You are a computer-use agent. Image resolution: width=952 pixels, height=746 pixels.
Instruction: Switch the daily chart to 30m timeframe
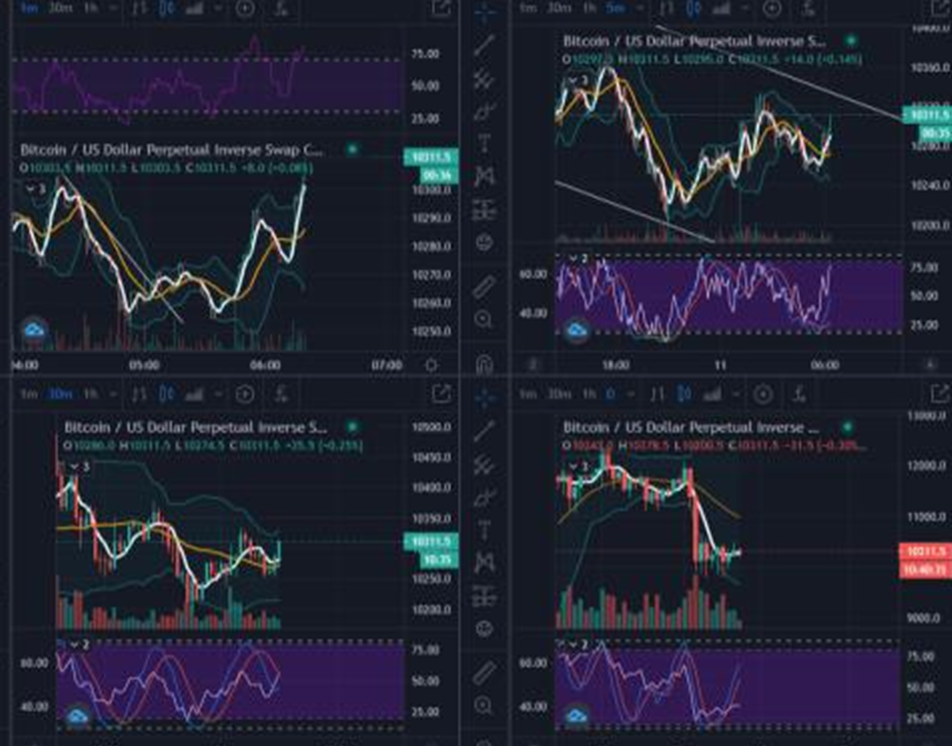pyautogui.click(x=559, y=395)
